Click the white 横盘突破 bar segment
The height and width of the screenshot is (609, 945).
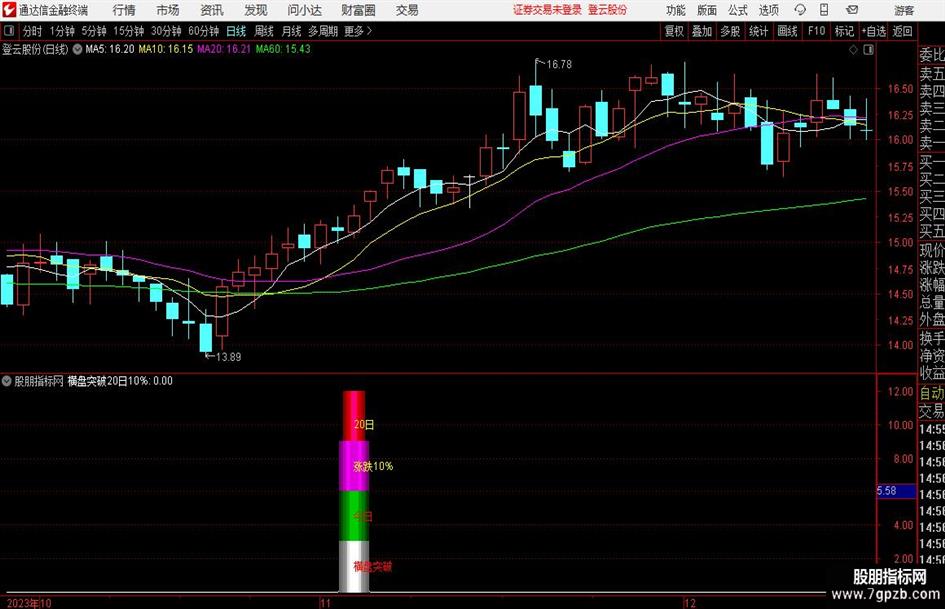(x=354, y=566)
